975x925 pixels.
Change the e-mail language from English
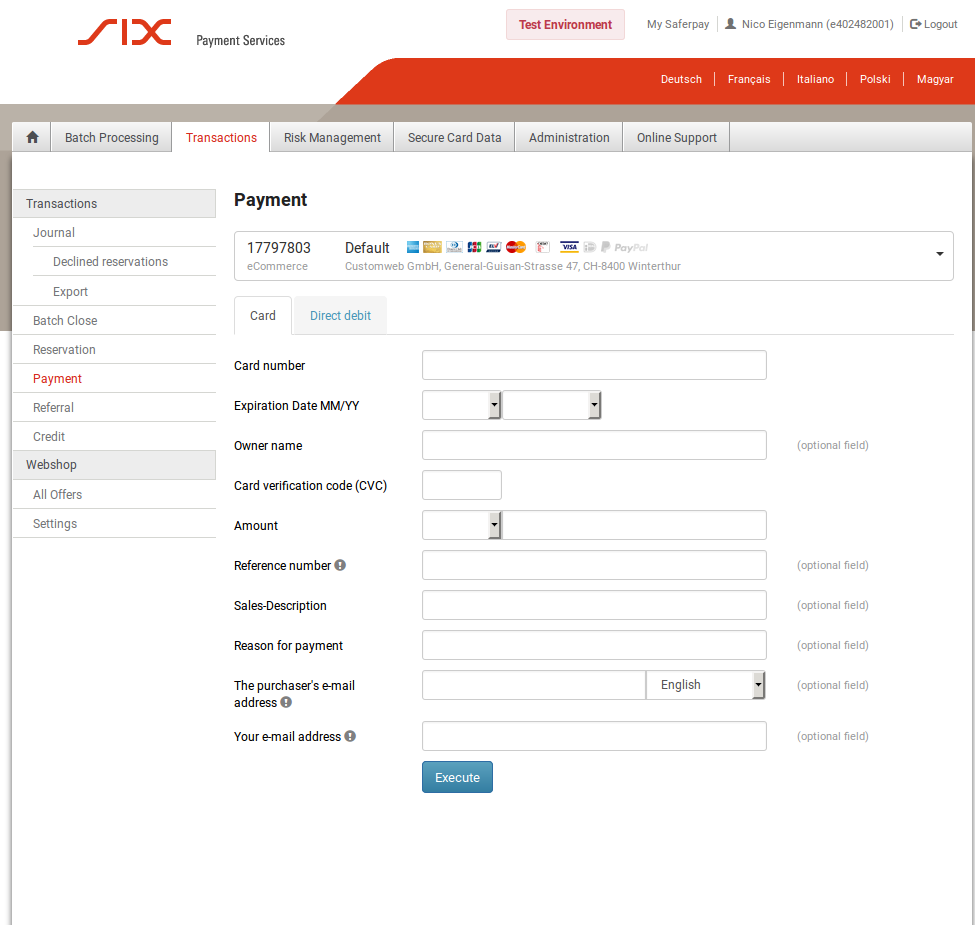pos(758,685)
